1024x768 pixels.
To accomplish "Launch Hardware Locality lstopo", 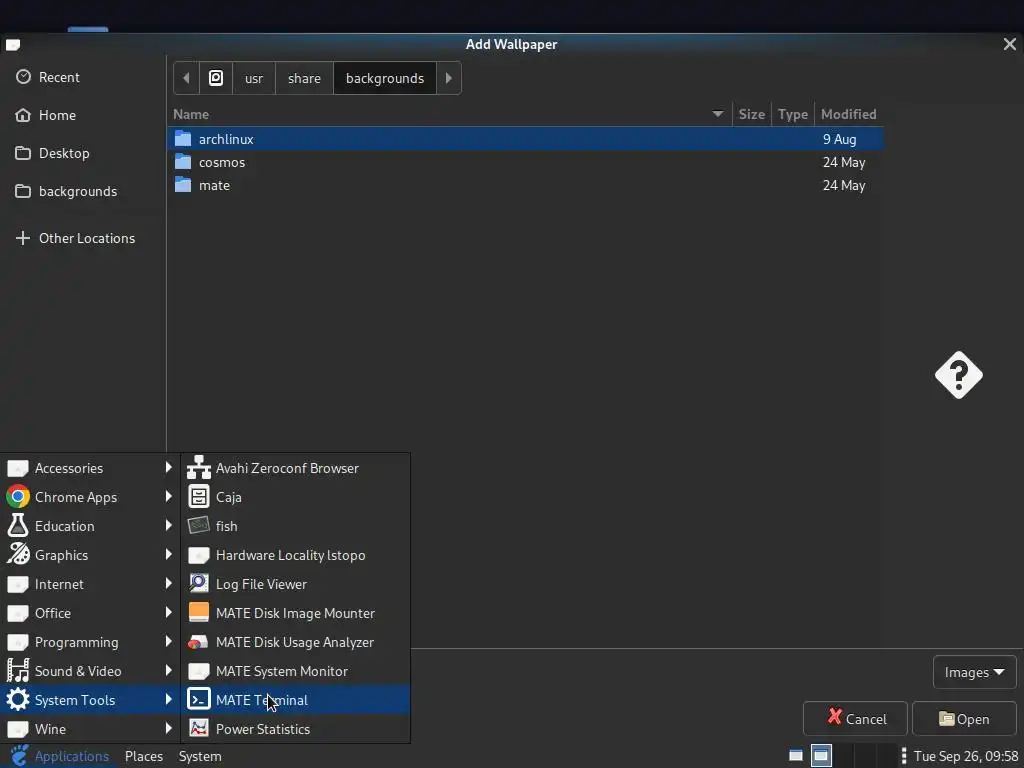I will pos(296,555).
